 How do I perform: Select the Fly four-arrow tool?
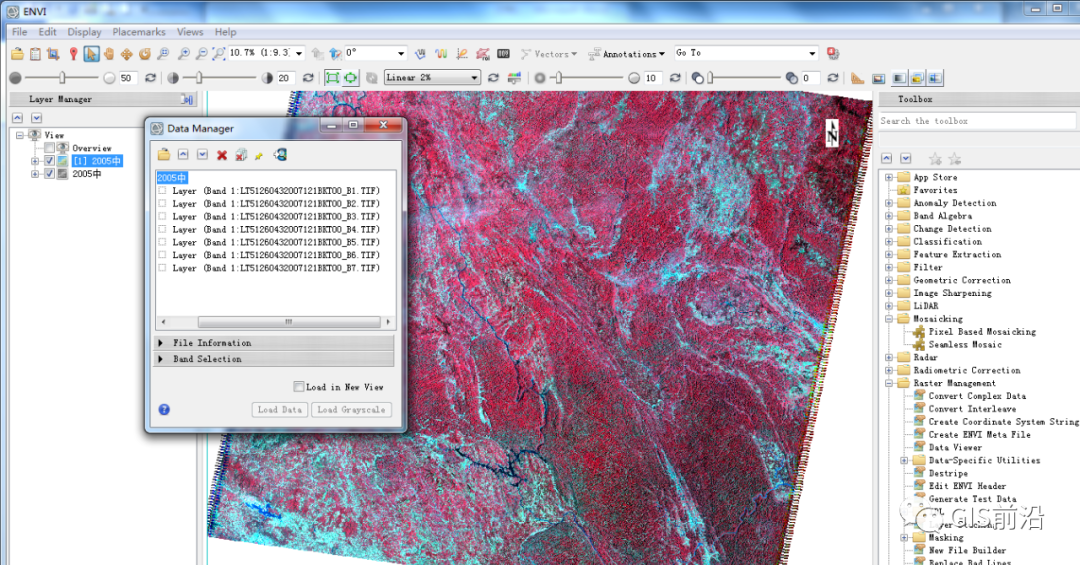[x=127, y=54]
